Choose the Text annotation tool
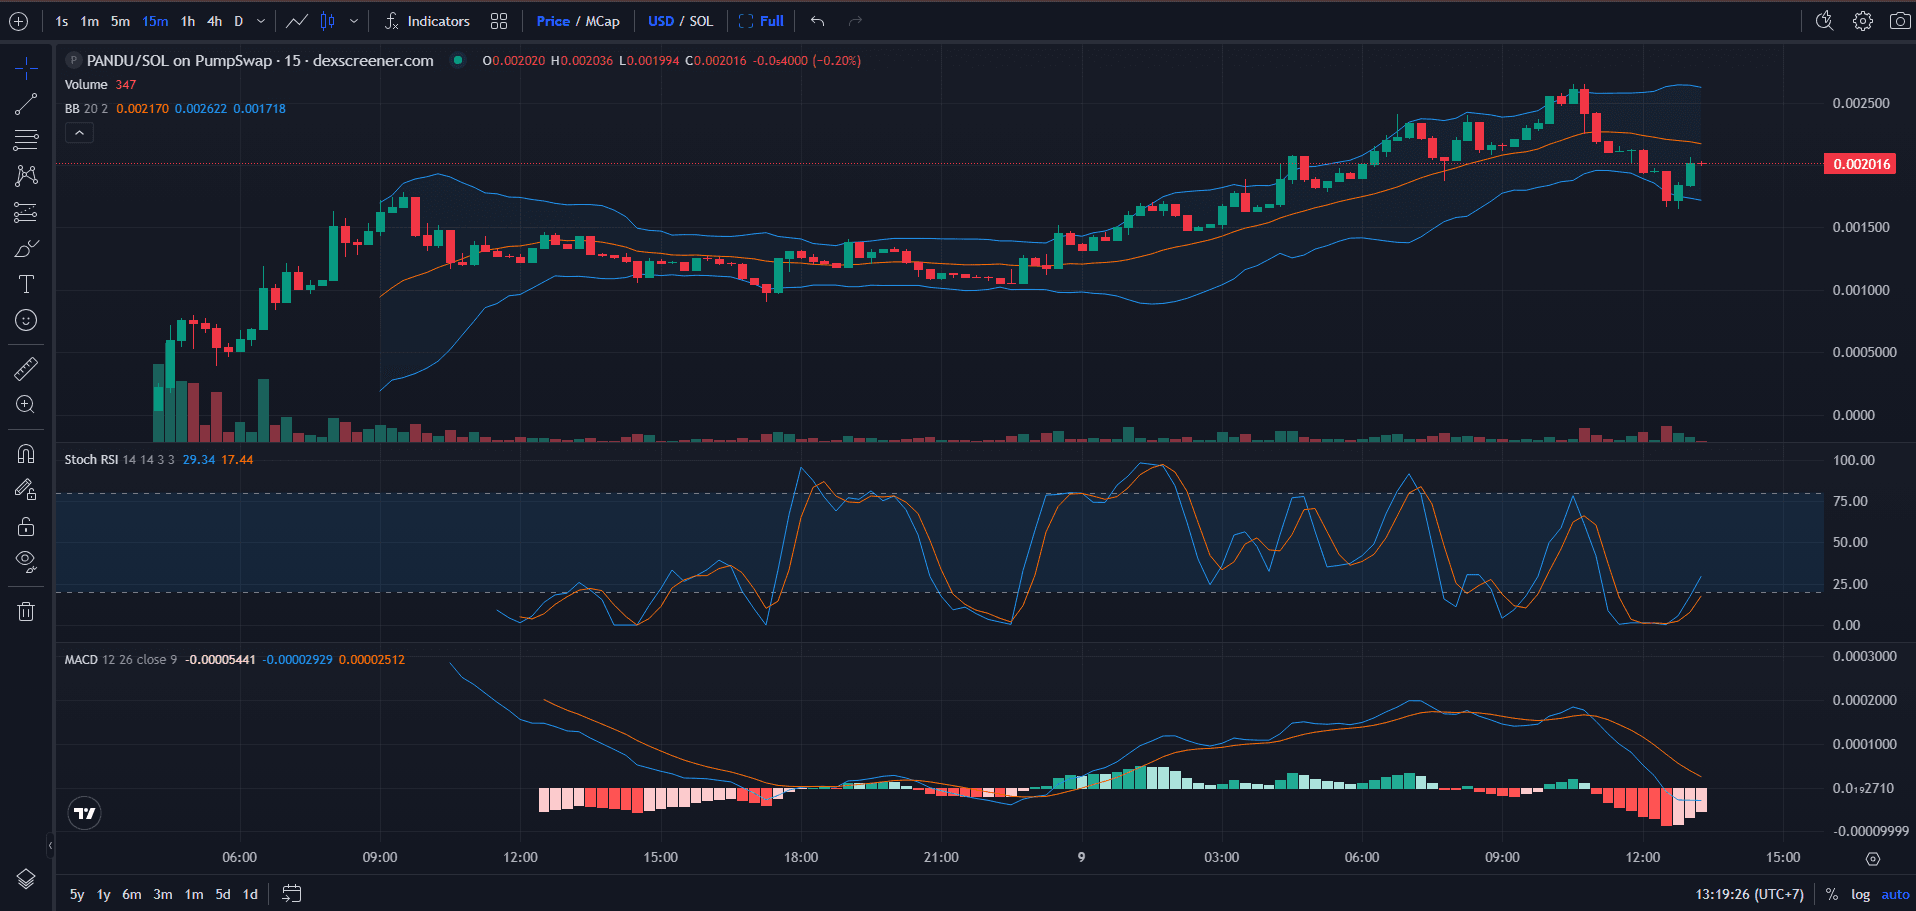1916x911 pixels. coord(25,284)
